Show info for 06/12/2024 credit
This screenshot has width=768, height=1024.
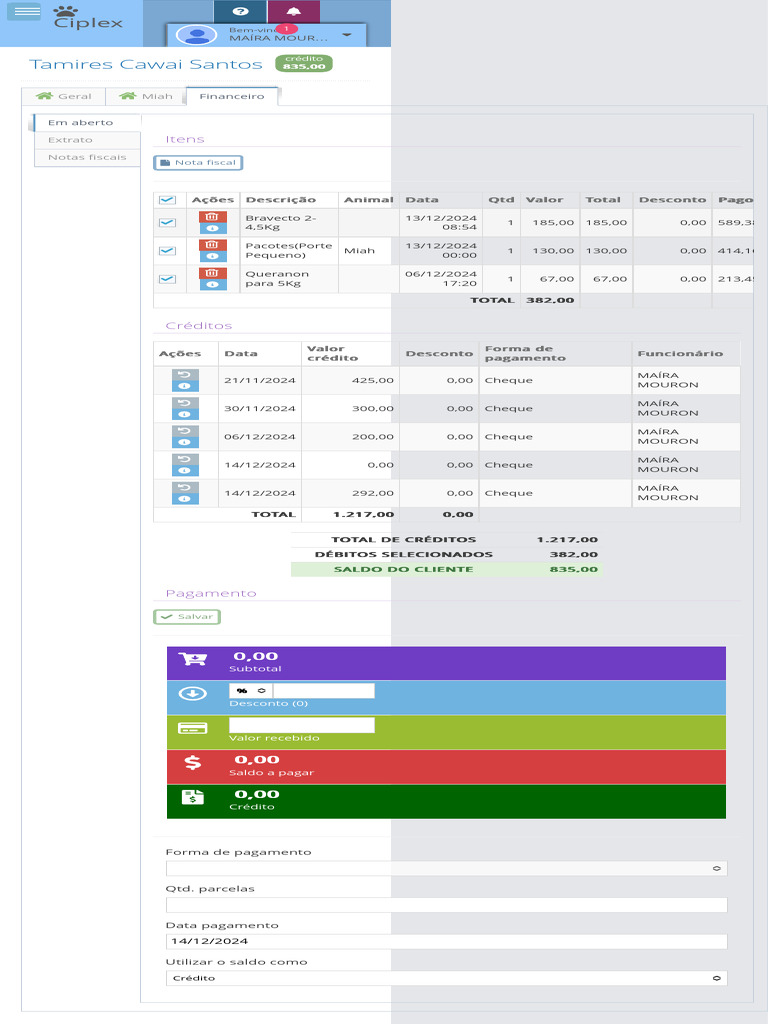pyautogui.click(x=185, y=442)
